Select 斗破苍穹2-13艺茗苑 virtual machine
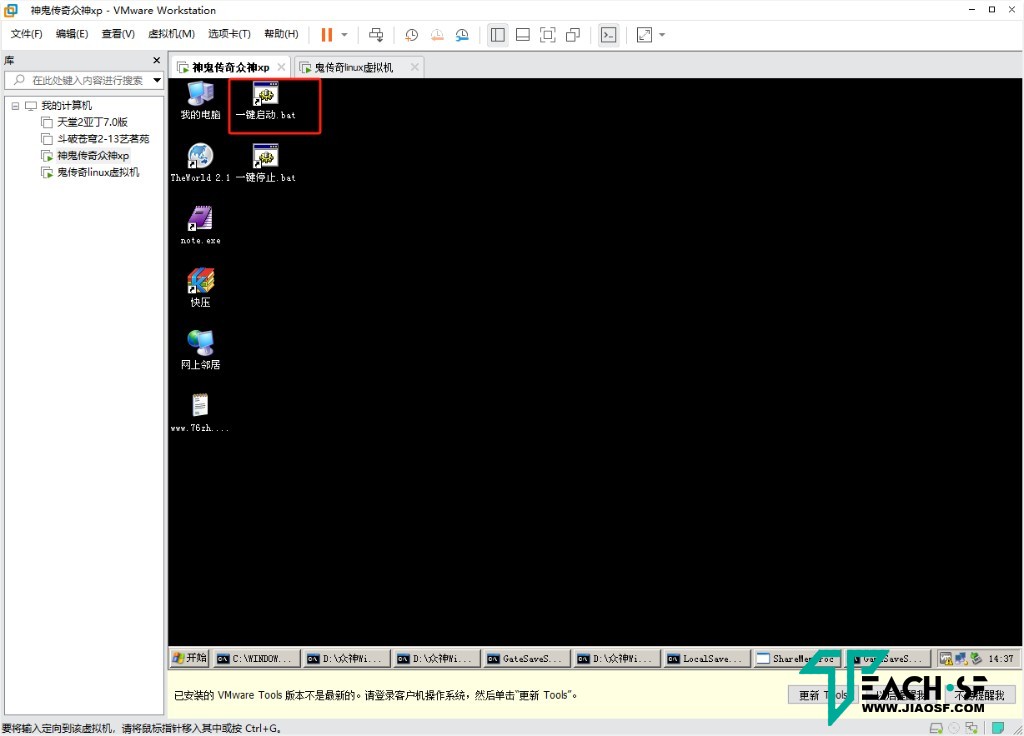The image size is (1024, 736). pyautogui.click(x=103, y=139)
